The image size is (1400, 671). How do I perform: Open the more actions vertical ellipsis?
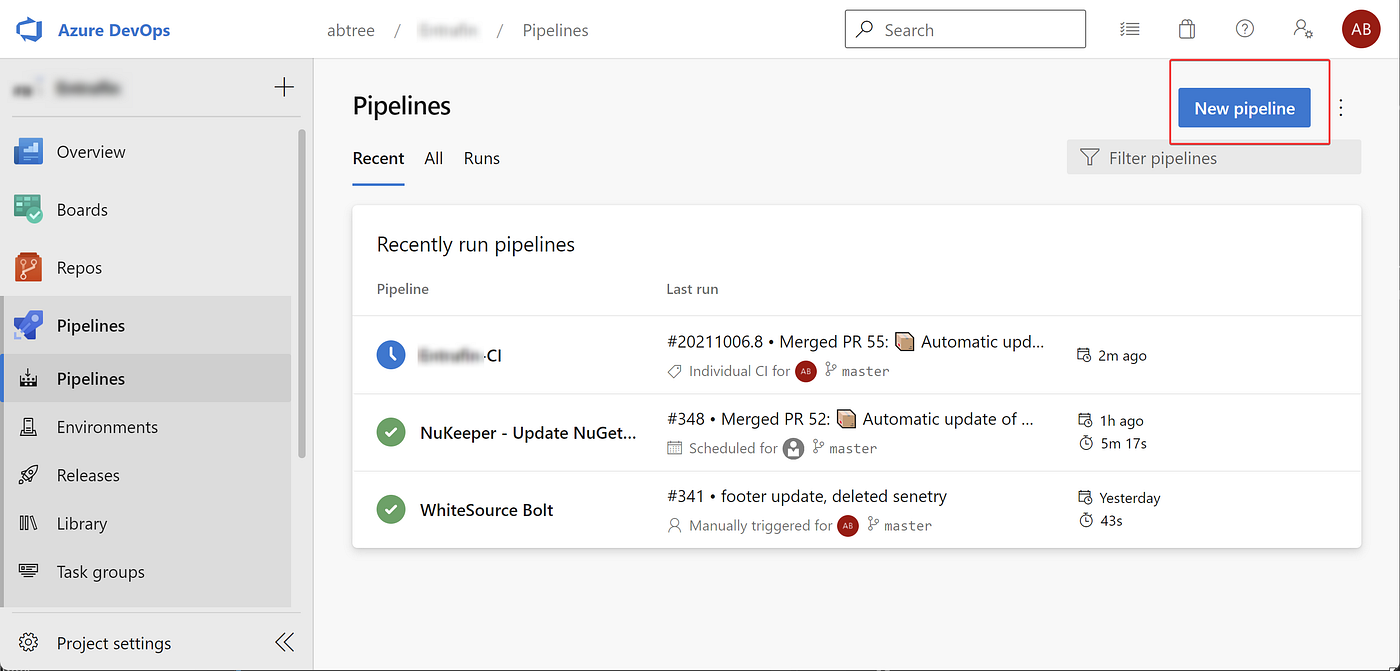1341,108
